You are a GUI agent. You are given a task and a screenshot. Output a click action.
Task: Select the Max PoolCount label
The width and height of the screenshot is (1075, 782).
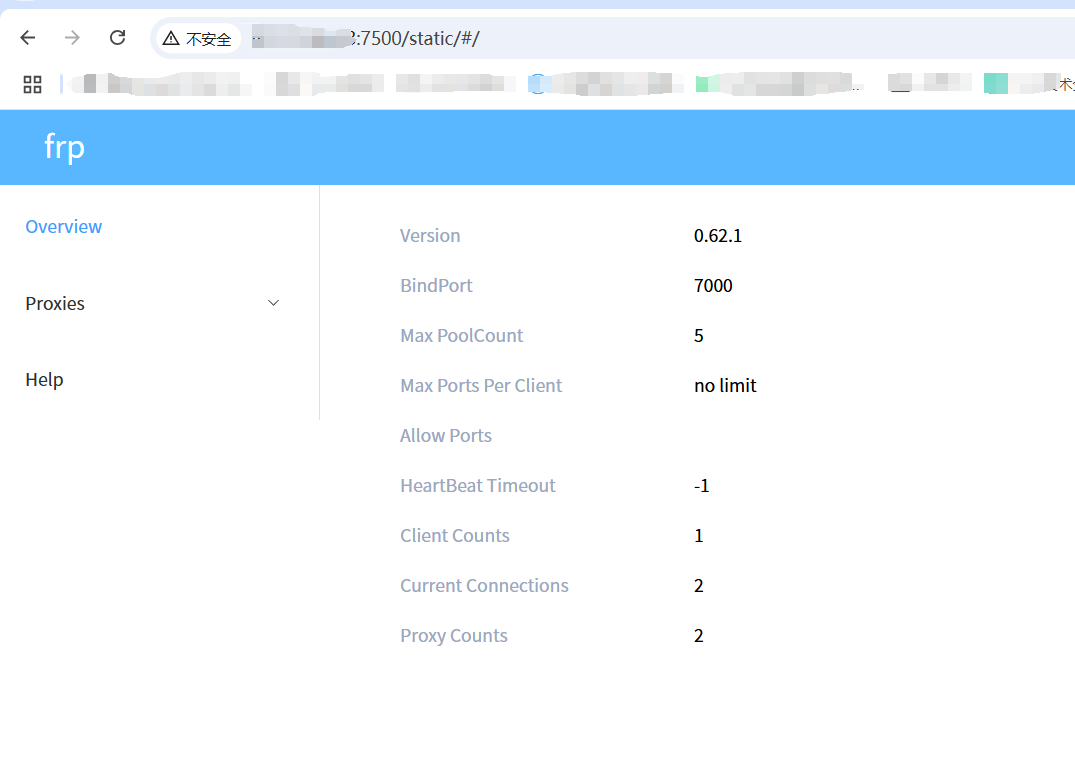pyautogui.click(x=461, y=336)
